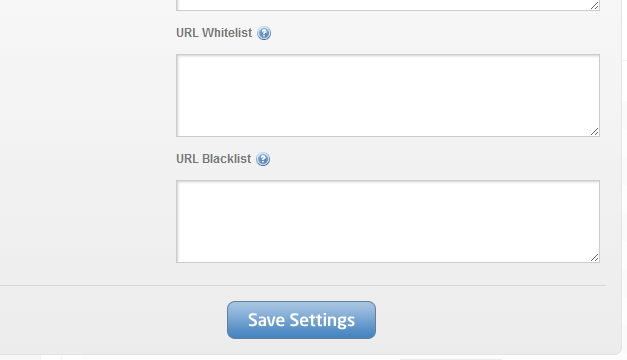Viewport: 627px width, 360px height.
Task: Place cursor inside the whitelist URLs box
Action: (388, 96)
